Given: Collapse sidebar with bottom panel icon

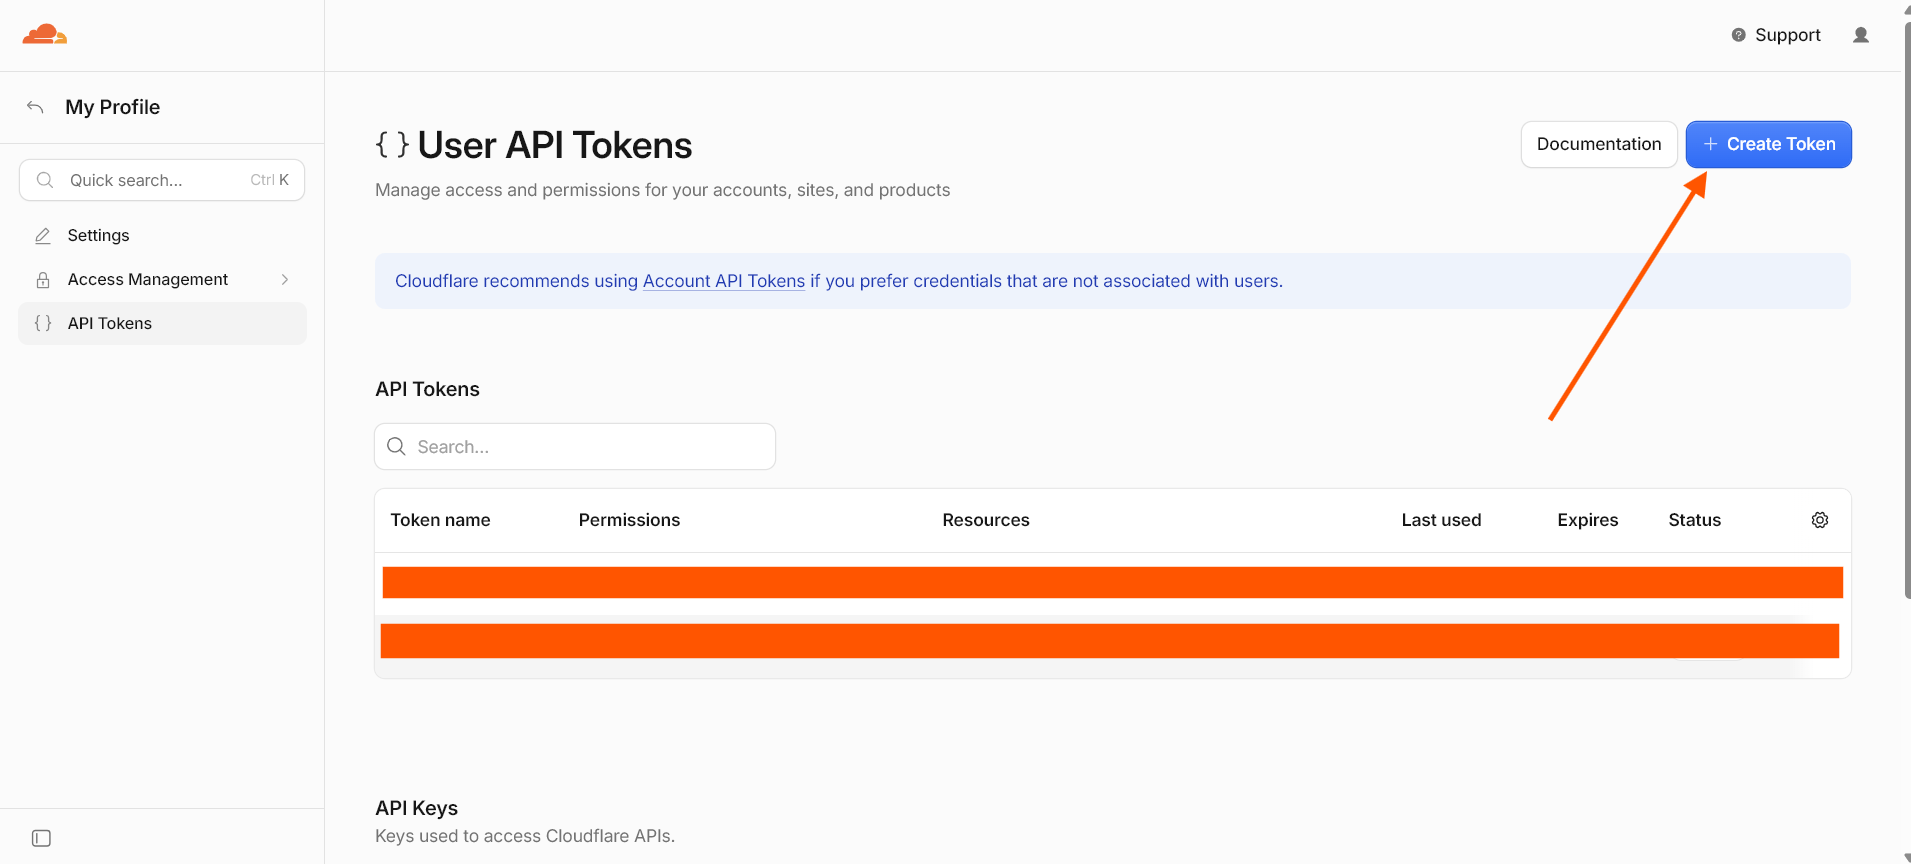Looking at the screenshot, I should 41,838.
